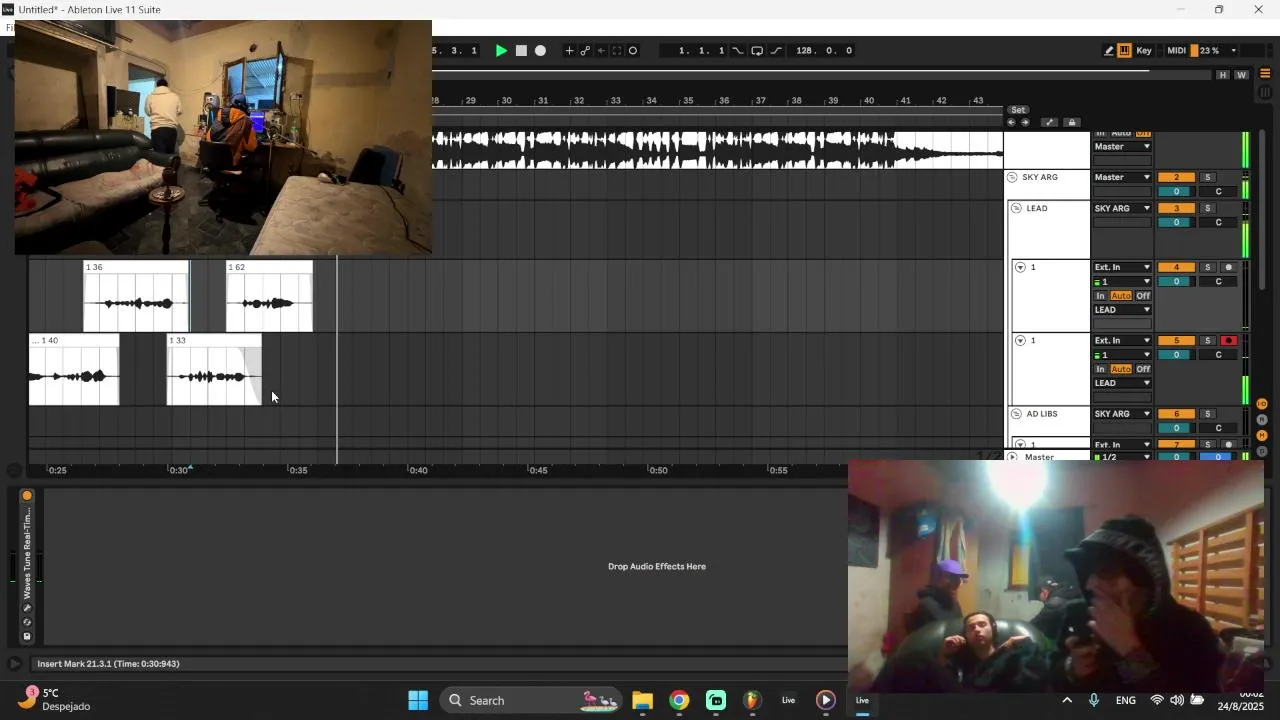The width and height of the screenshot is (1280, 720).
Task: Select the audio clip labeled 1 36
Action: click(136, 296)
